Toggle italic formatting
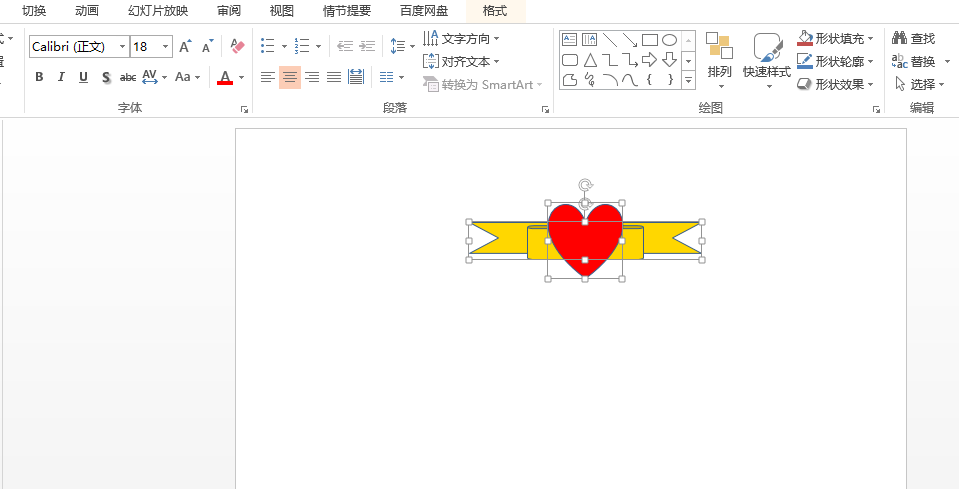Image resolution: width=959 pixels, height=489 pixels. 61,77
